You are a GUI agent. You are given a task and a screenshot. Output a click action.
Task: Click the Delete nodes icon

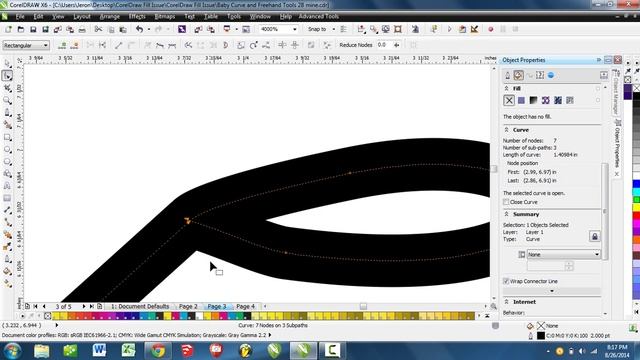coord(74,45)
